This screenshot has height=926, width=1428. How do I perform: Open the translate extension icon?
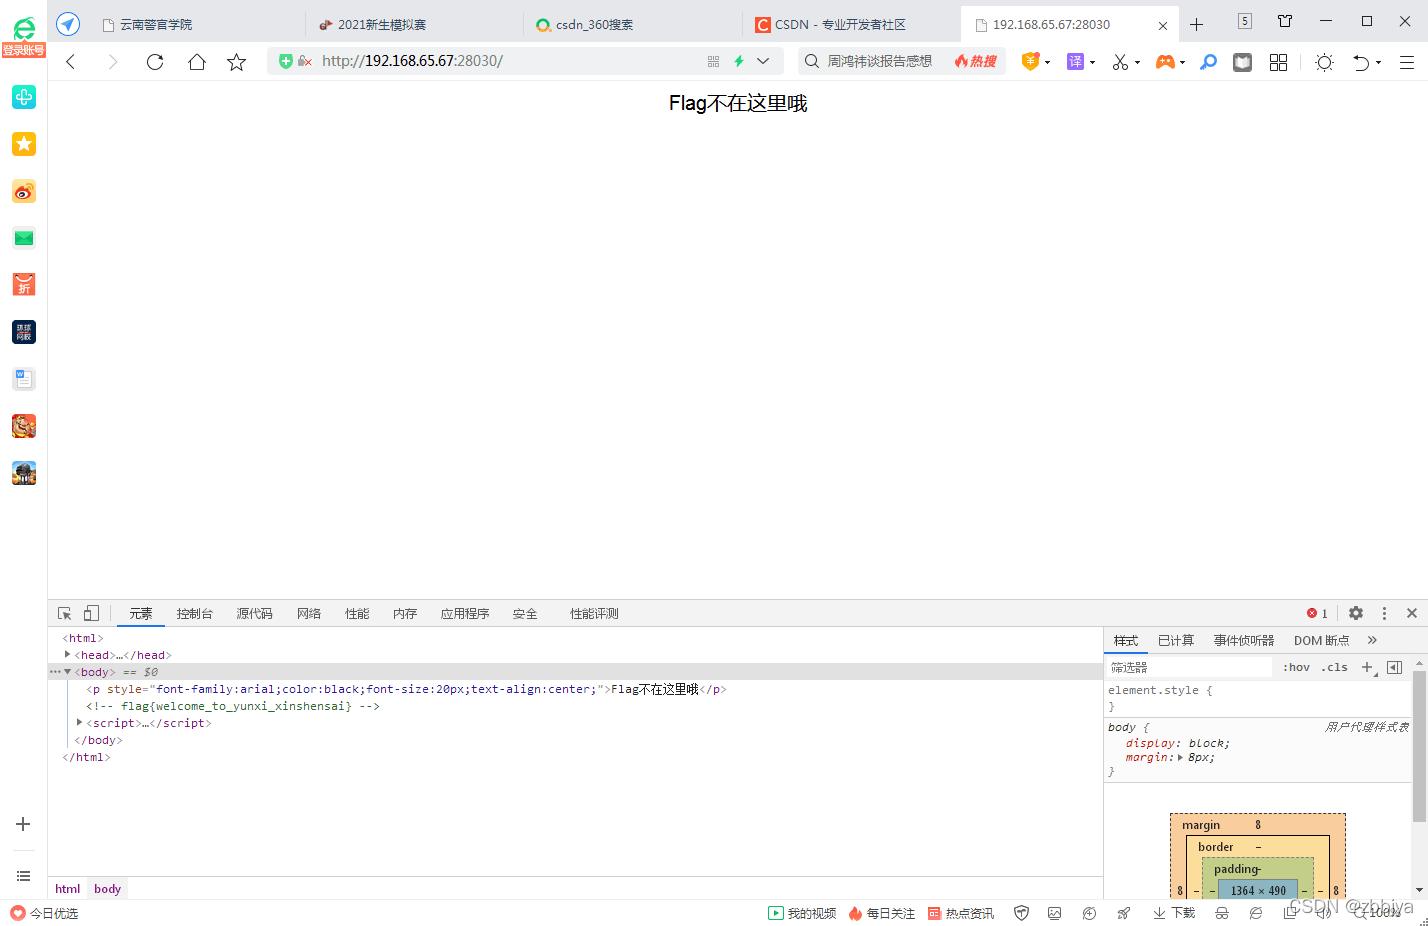tap(1075, 62)
